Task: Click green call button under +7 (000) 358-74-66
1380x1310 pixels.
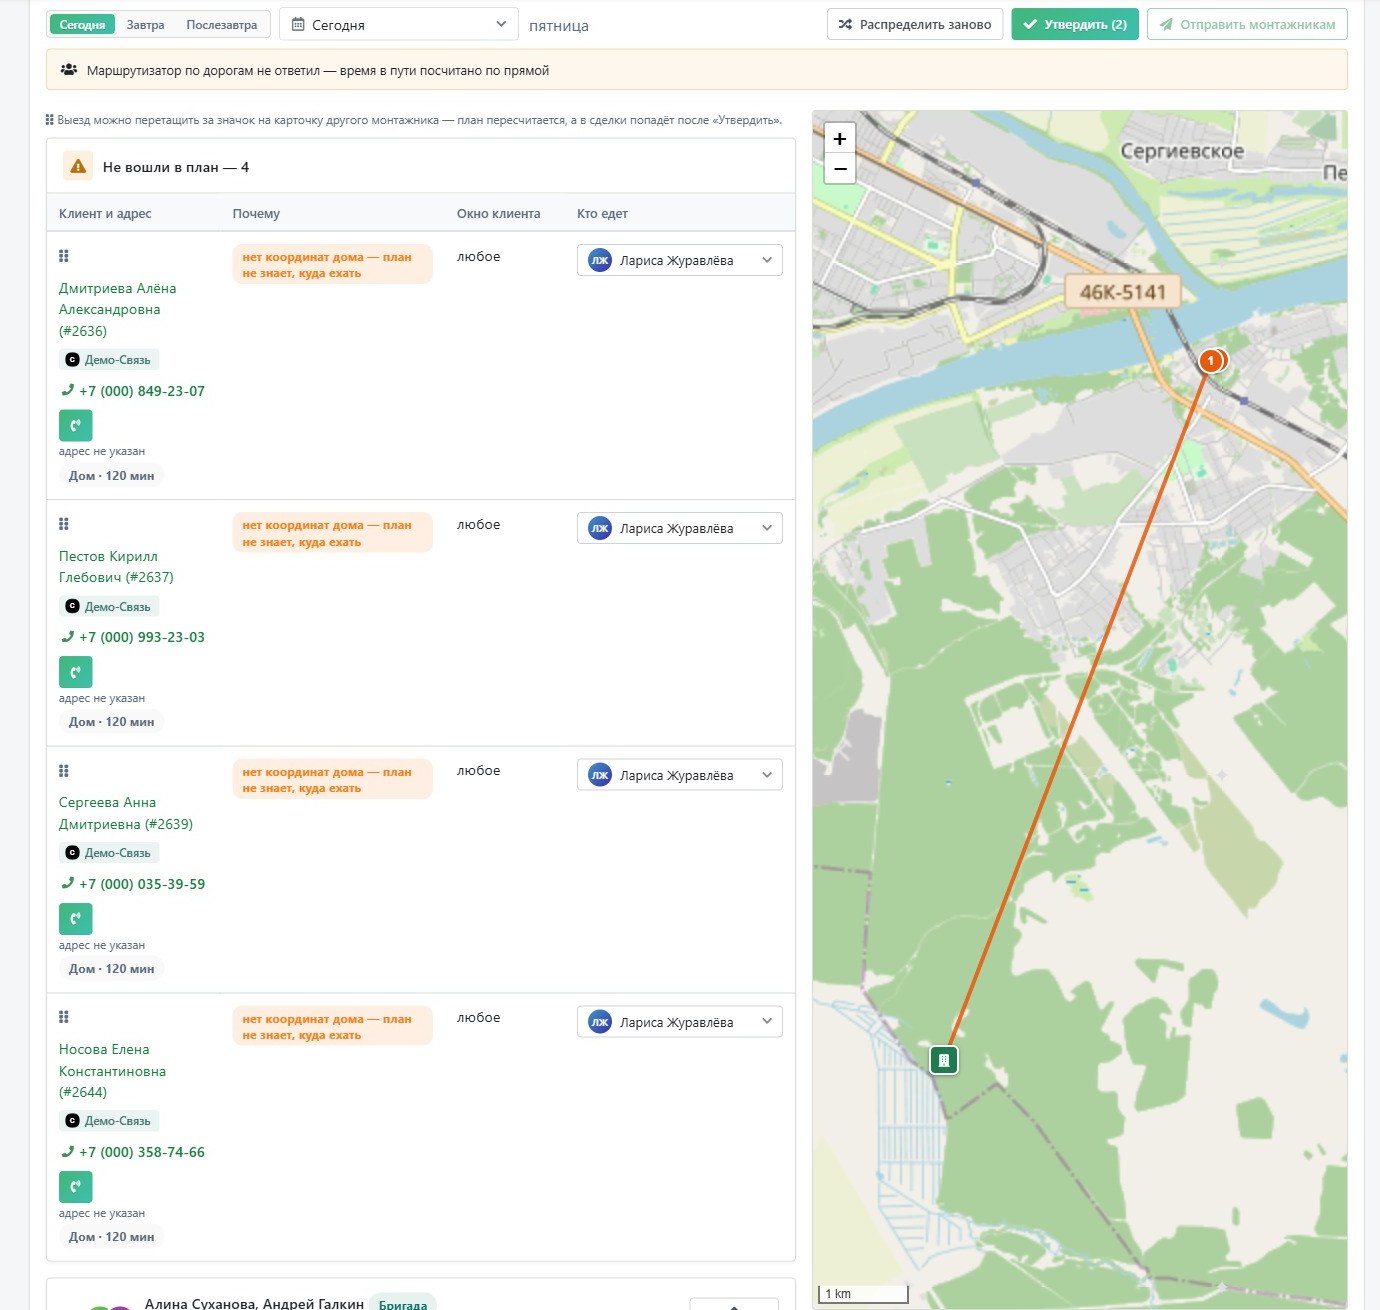Action: click(x=76, y=1187)
